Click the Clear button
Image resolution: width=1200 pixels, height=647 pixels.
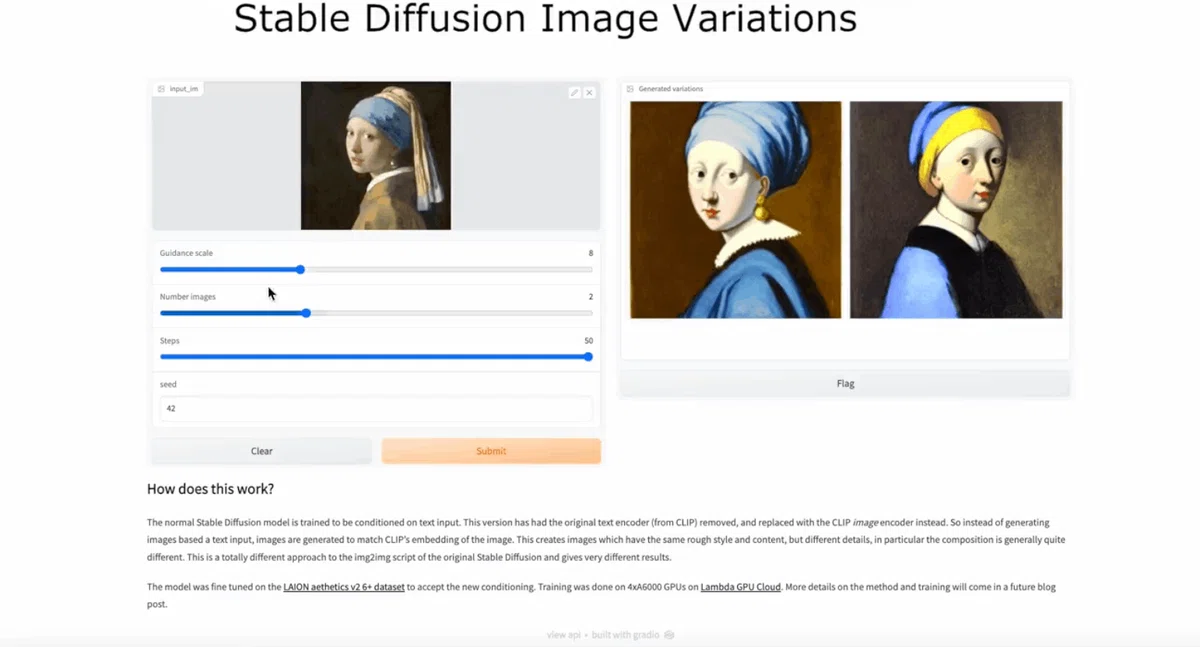261,451
